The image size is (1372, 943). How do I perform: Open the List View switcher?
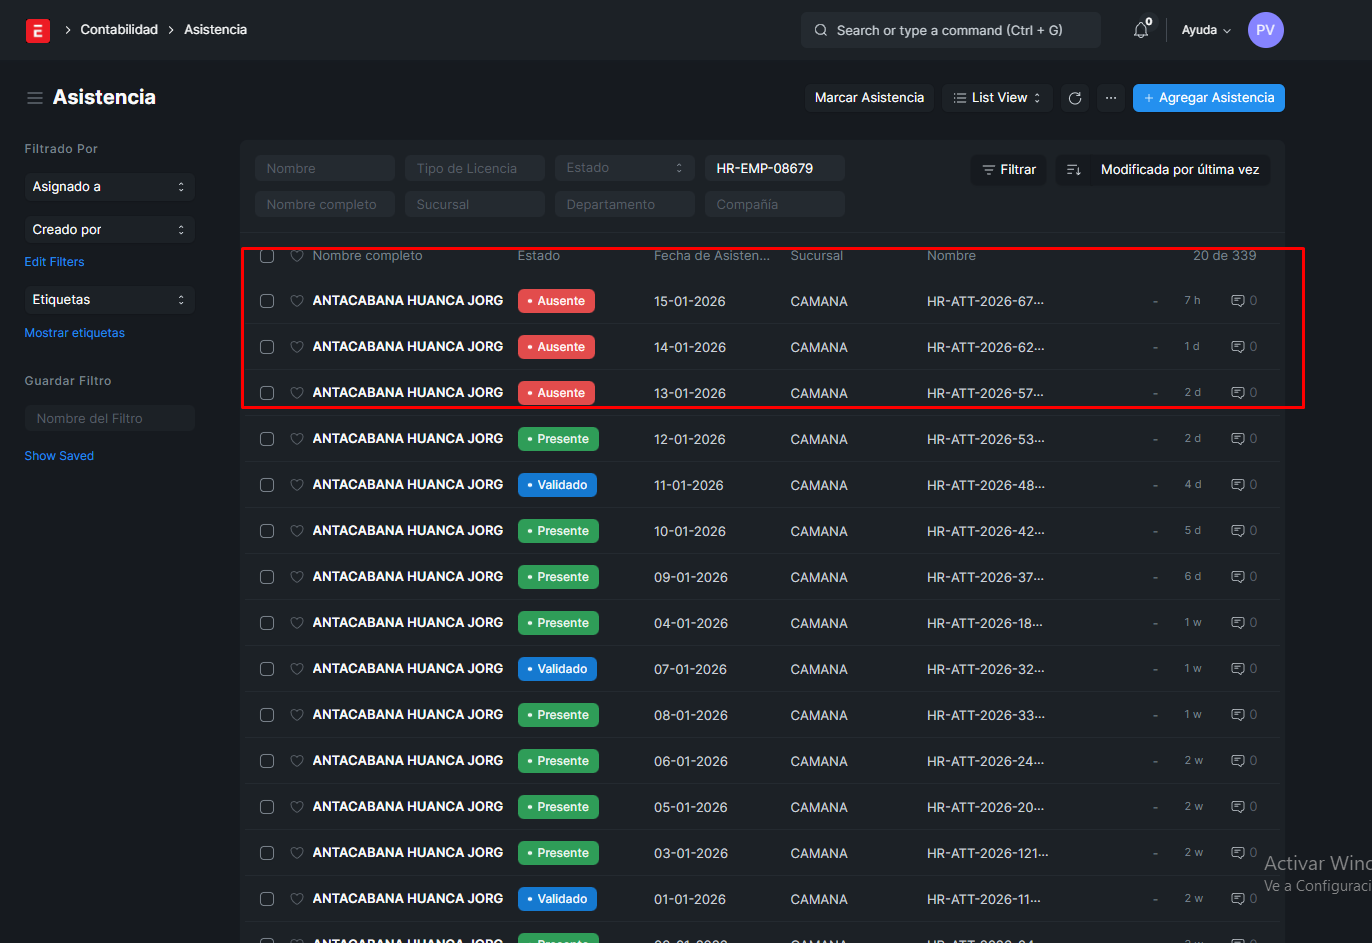coord(997,98)
